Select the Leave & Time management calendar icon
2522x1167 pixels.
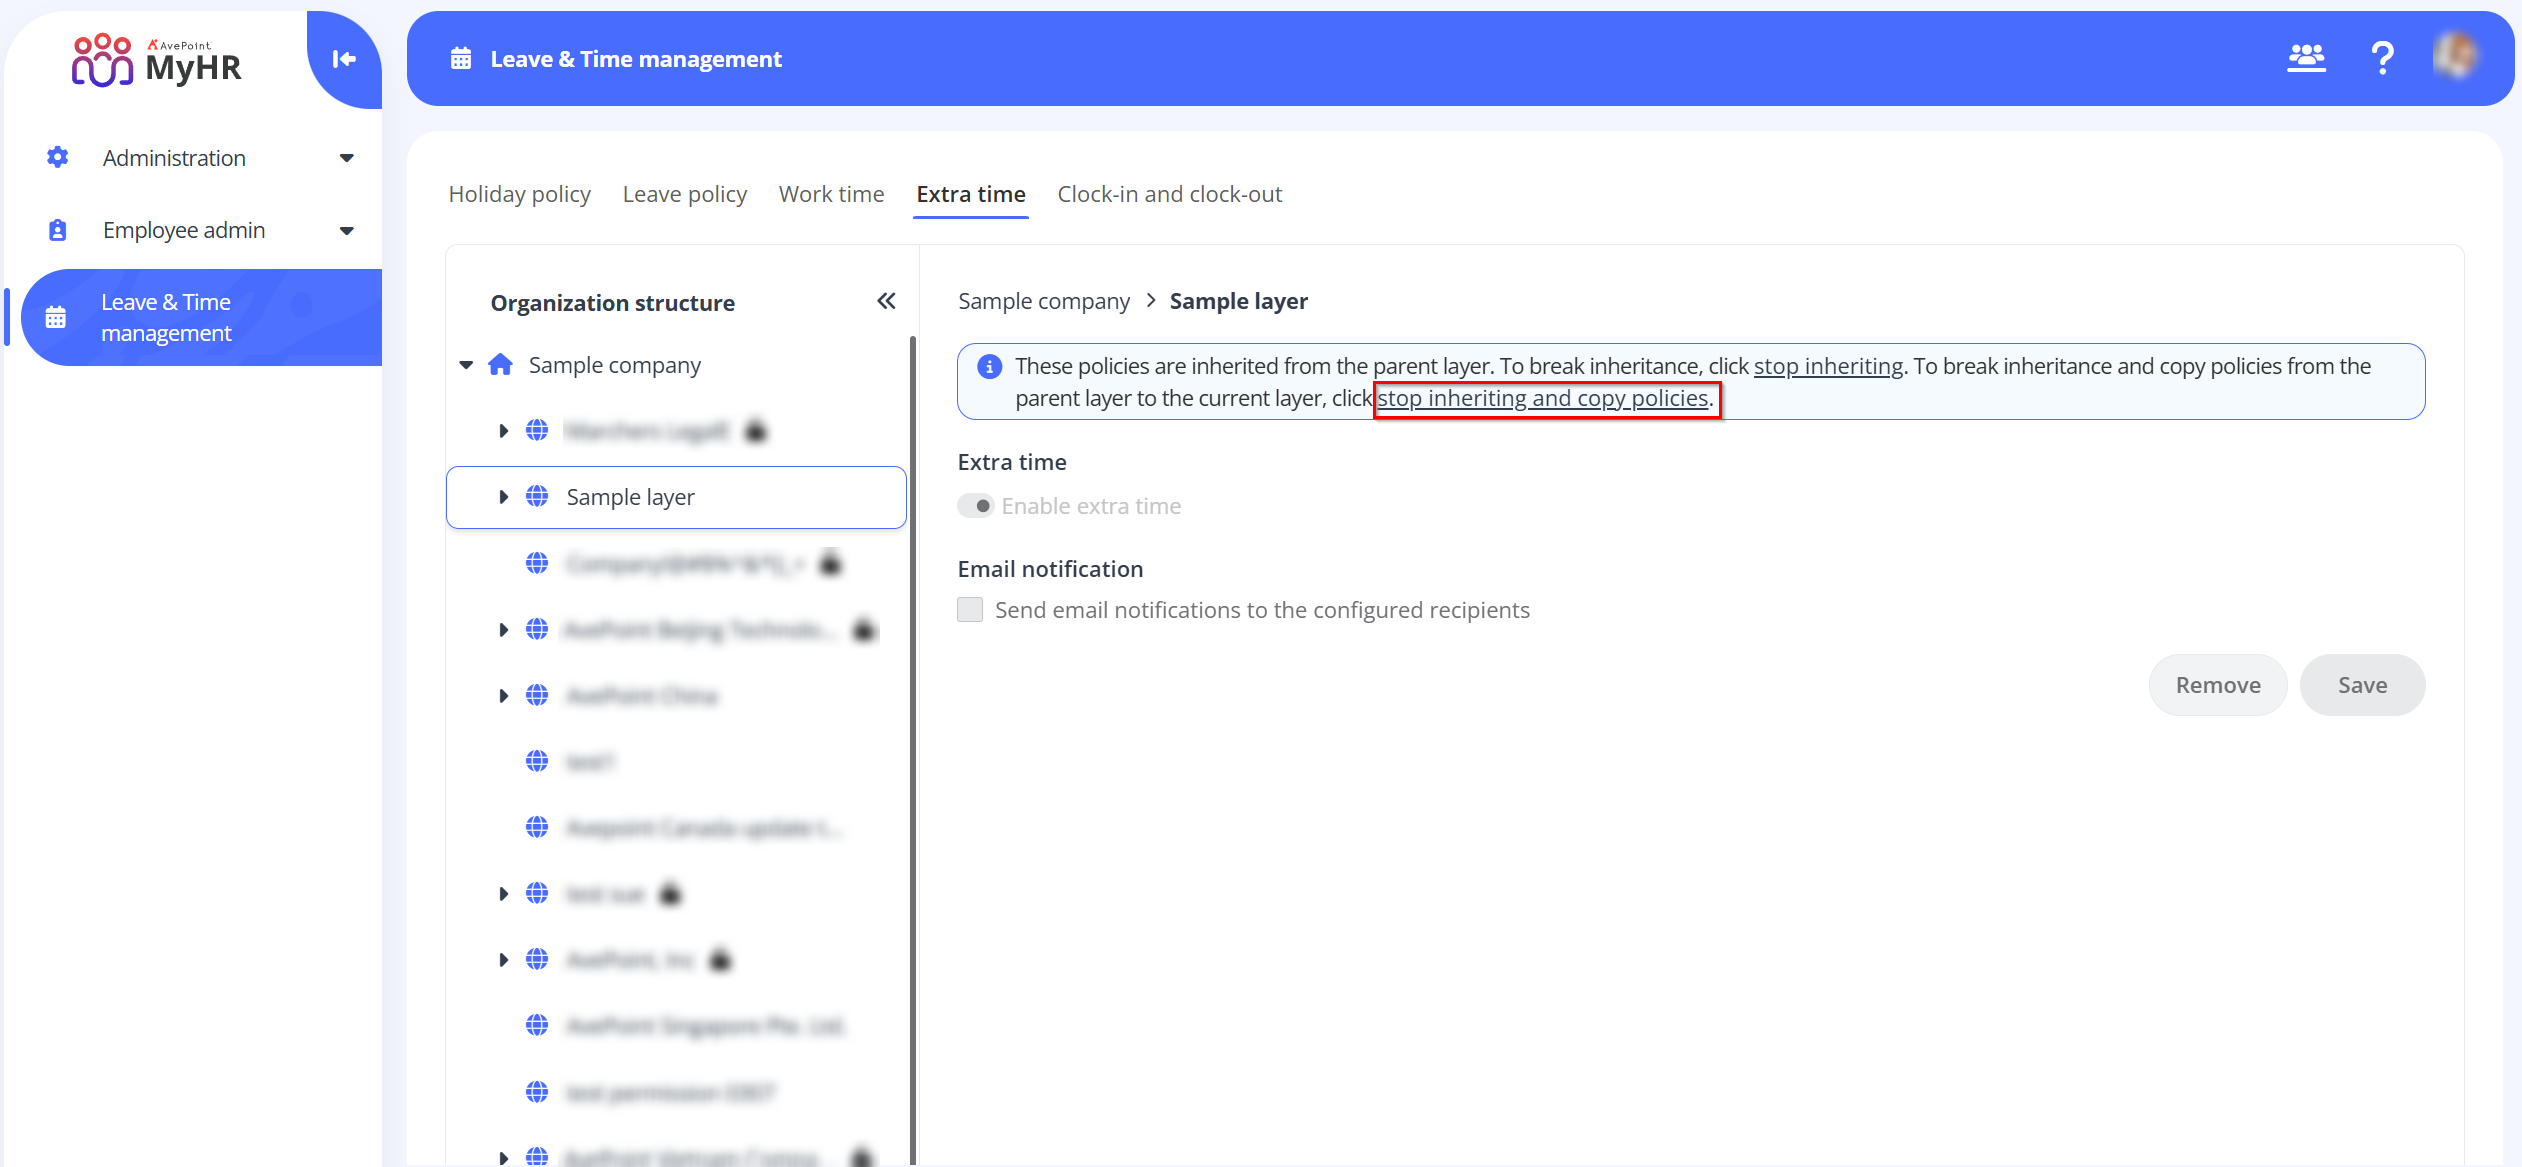pos(55,316)
